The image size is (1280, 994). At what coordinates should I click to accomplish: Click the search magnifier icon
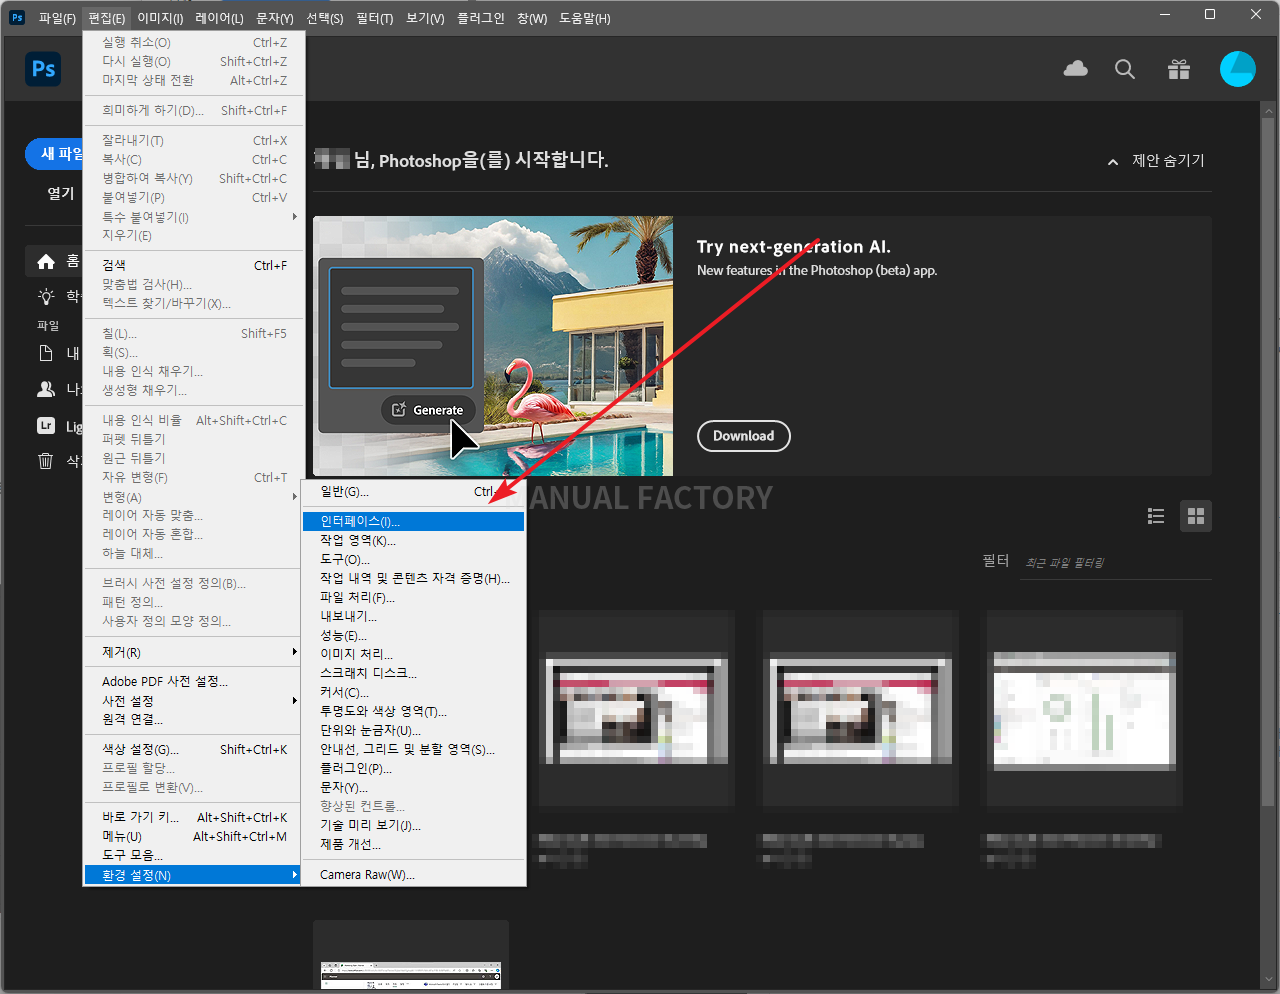pyautogui.click(x=1125, y=69)
